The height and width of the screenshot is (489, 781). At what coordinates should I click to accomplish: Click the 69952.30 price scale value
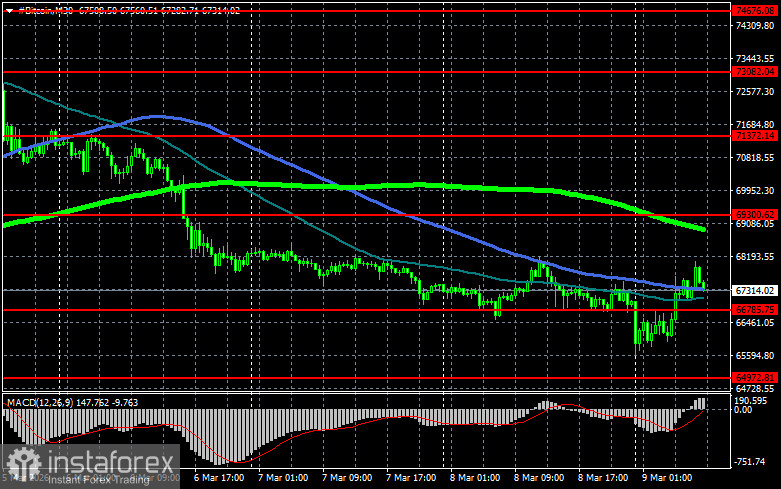pos(755,191)
